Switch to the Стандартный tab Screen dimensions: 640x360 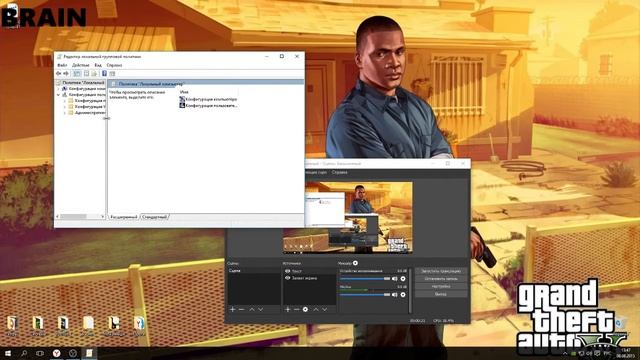(155, 217)
